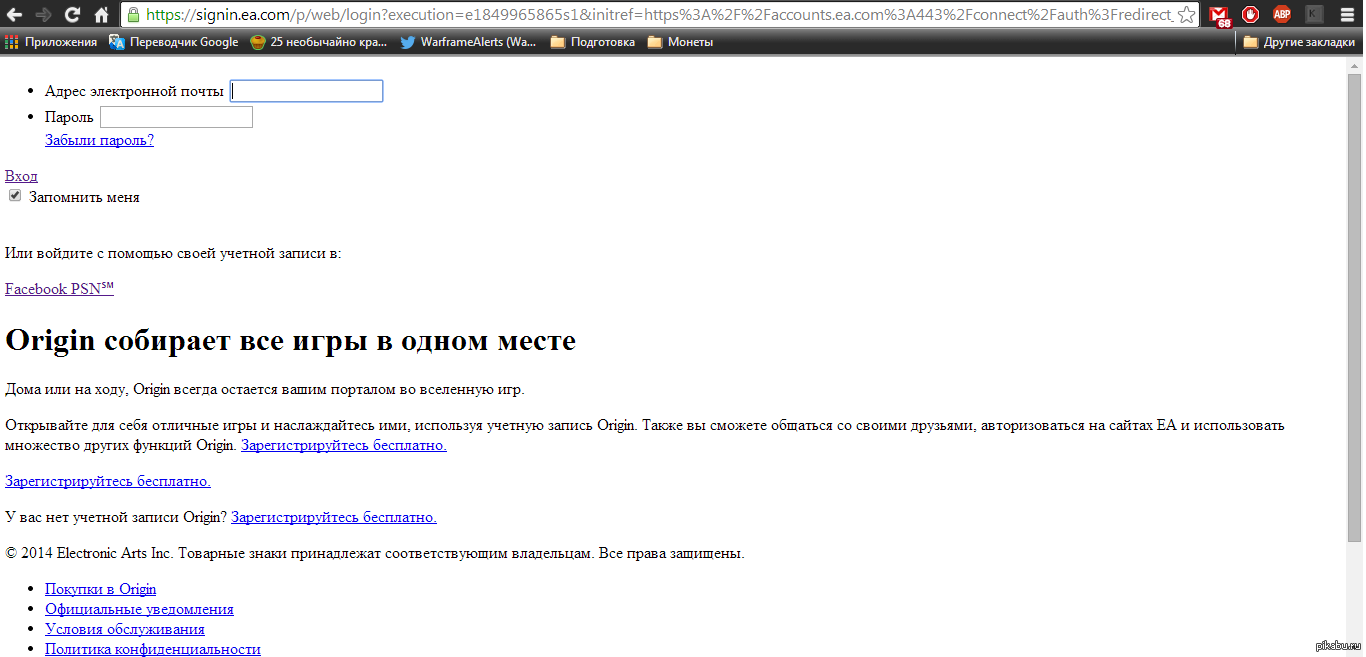
Task: Open the WarframeAlerts Twitter bookmark
Action: tap(469, 42)
